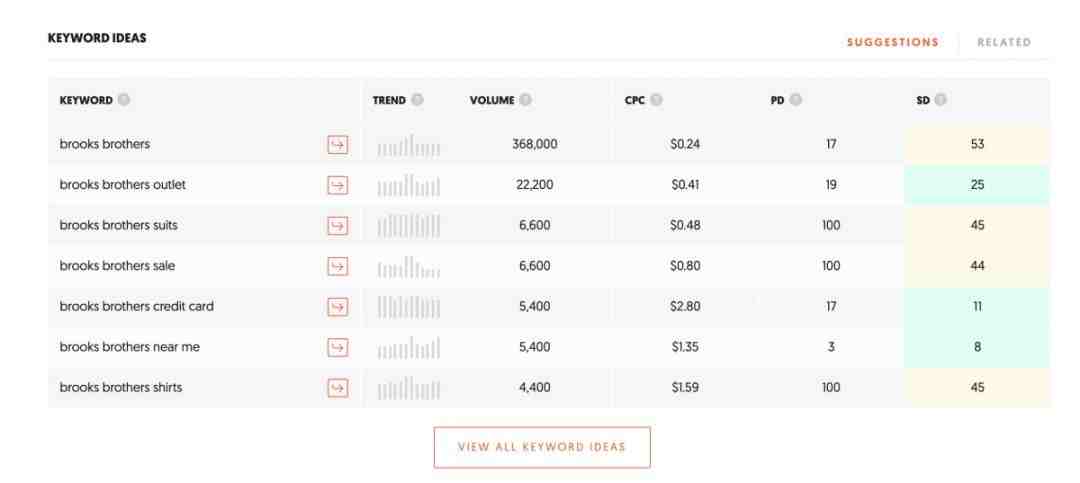Select the brooks brothers outlet keyword

[x=123, y=185]
